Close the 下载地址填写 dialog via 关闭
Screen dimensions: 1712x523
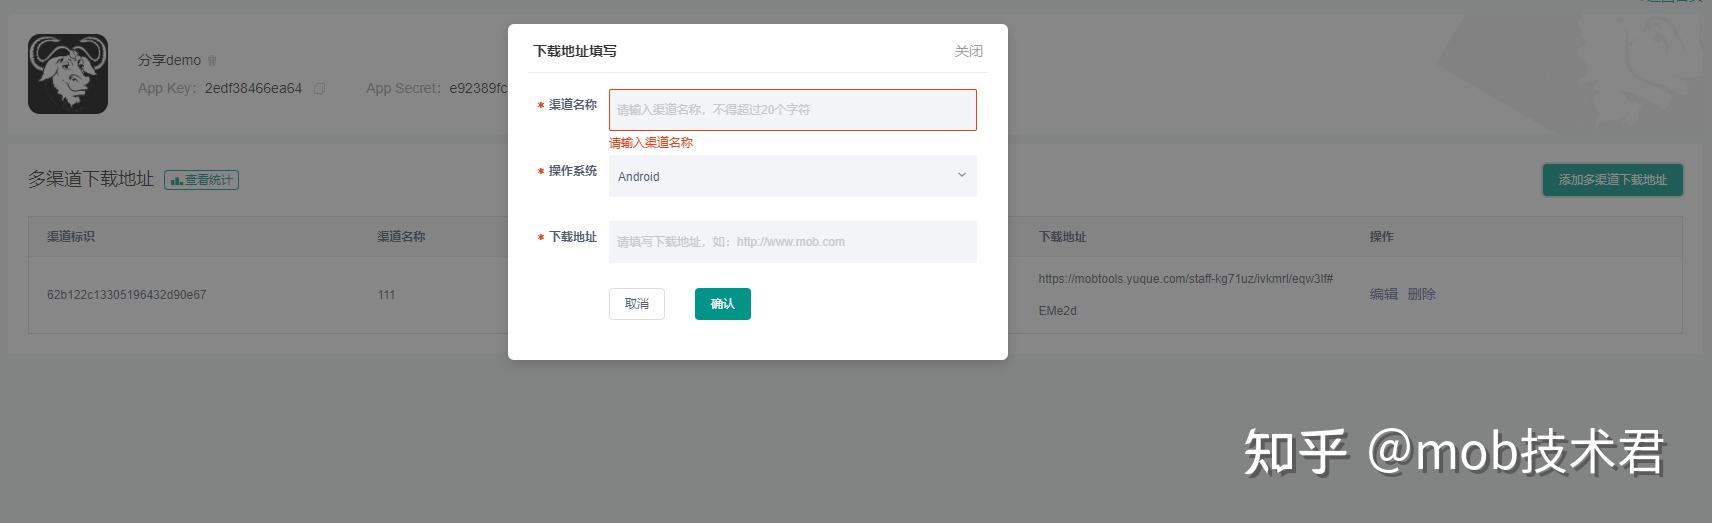coord(968,51)
